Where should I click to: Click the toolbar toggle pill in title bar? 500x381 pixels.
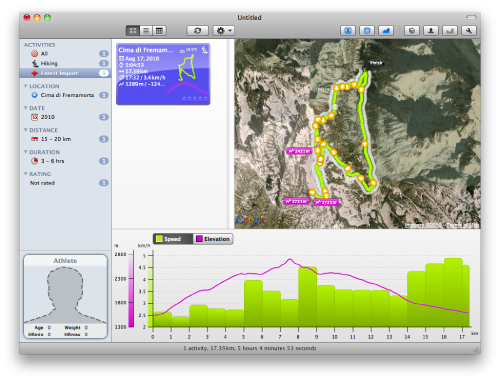[471, 17]
